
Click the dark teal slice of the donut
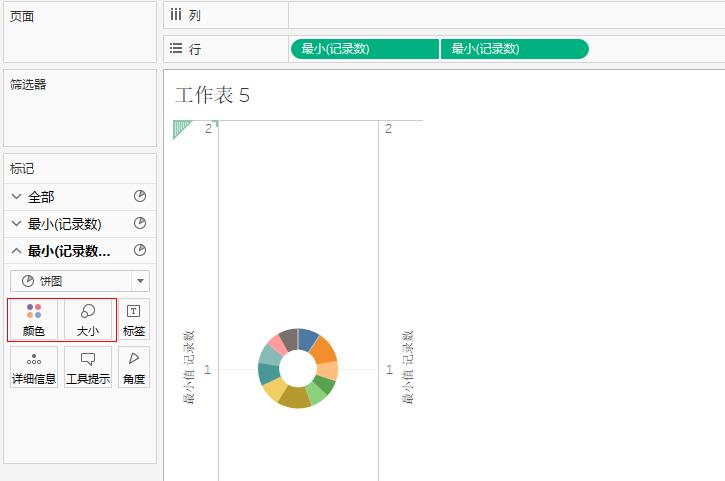(x=268, y=373)
